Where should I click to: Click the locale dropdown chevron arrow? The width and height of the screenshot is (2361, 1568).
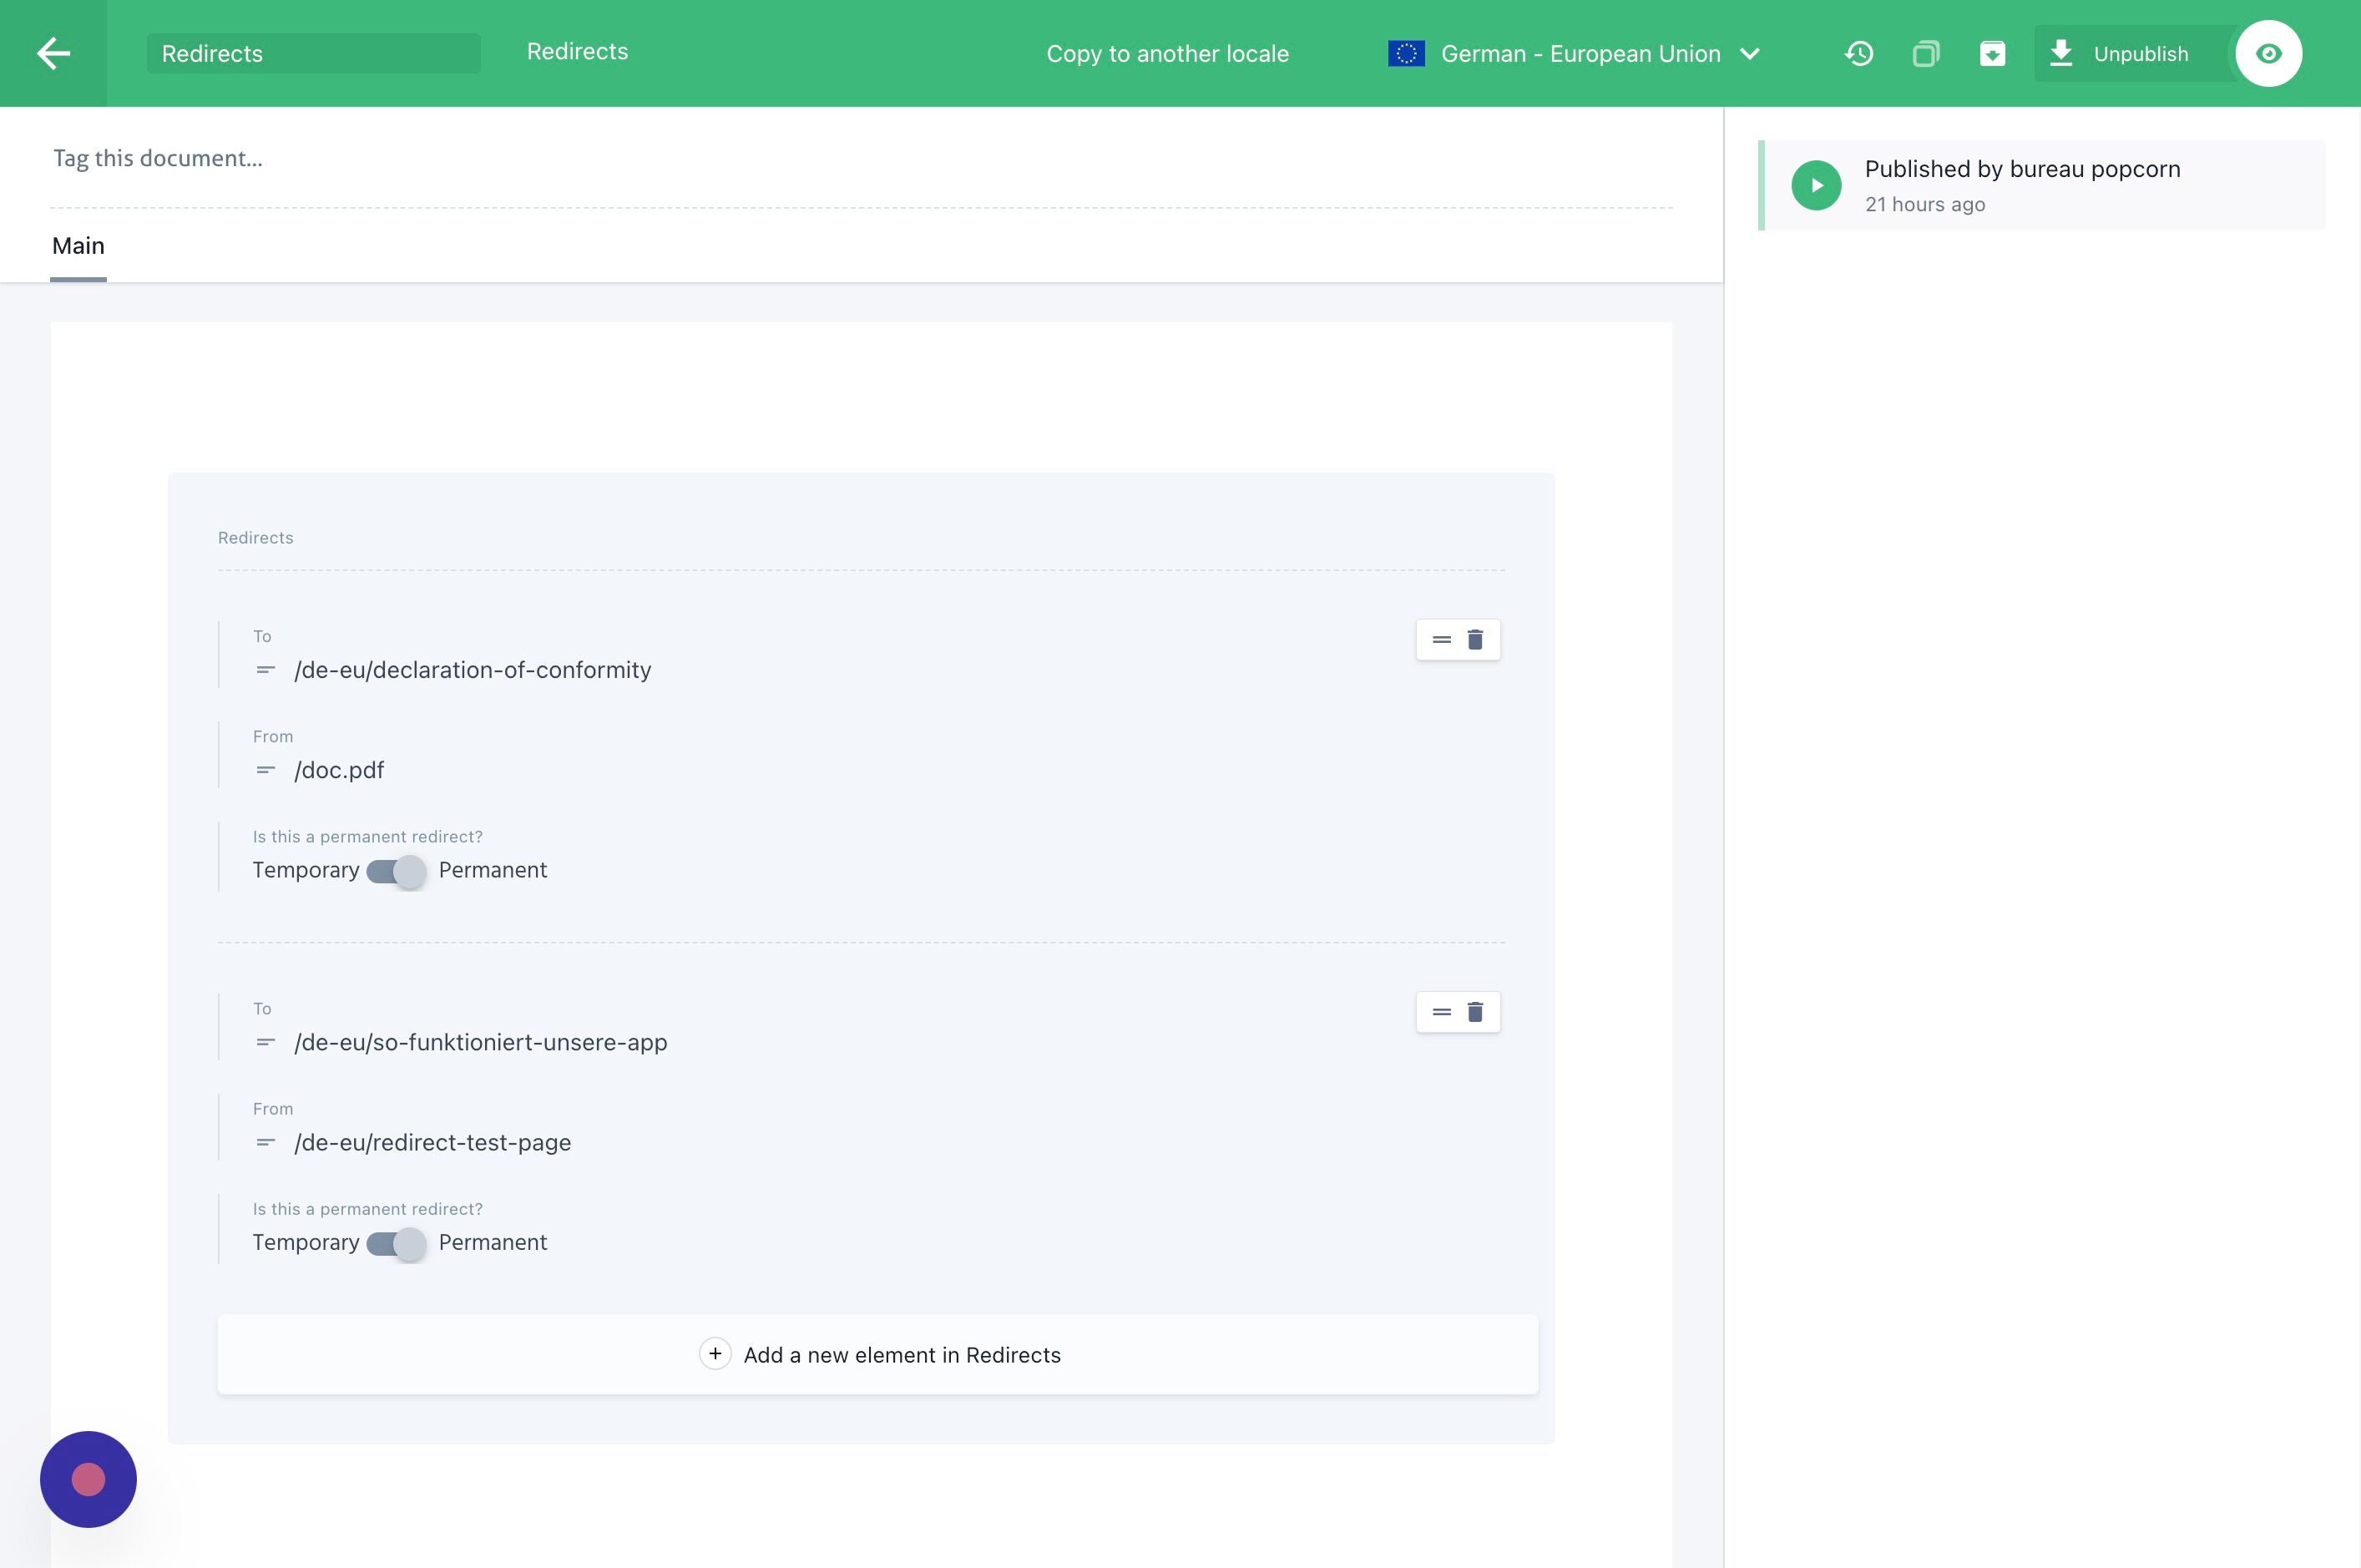[1749, 54]
